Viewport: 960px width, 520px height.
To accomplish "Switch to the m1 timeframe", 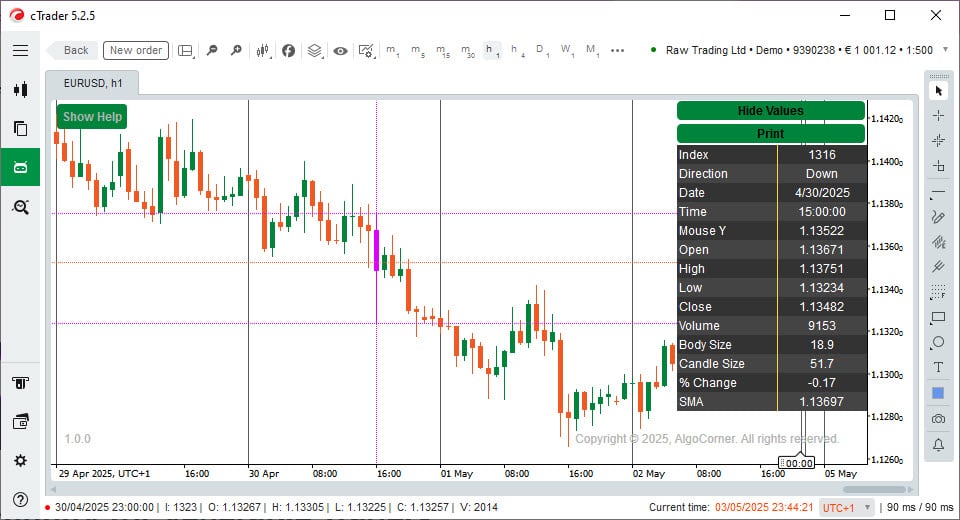I will click(392, 51).
